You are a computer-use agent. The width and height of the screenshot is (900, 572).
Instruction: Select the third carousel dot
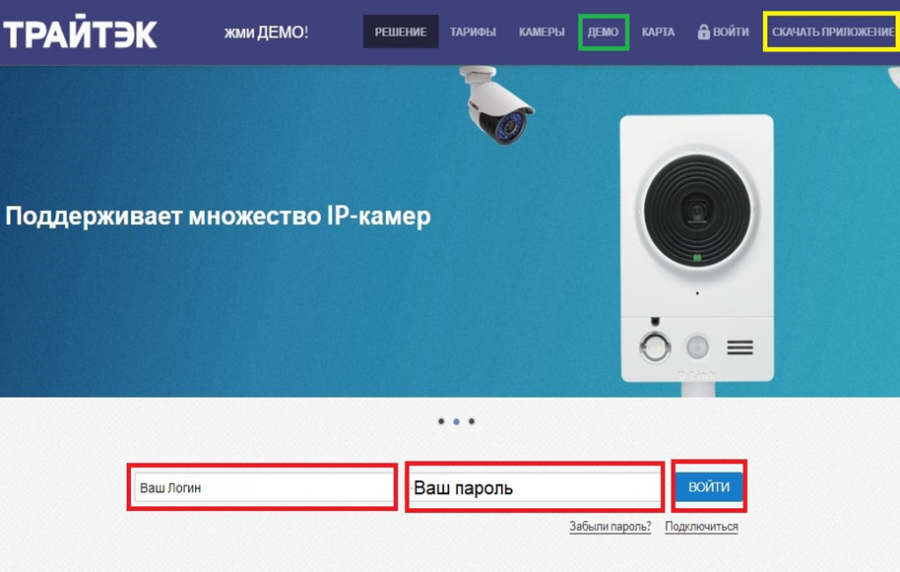[471, 422]
